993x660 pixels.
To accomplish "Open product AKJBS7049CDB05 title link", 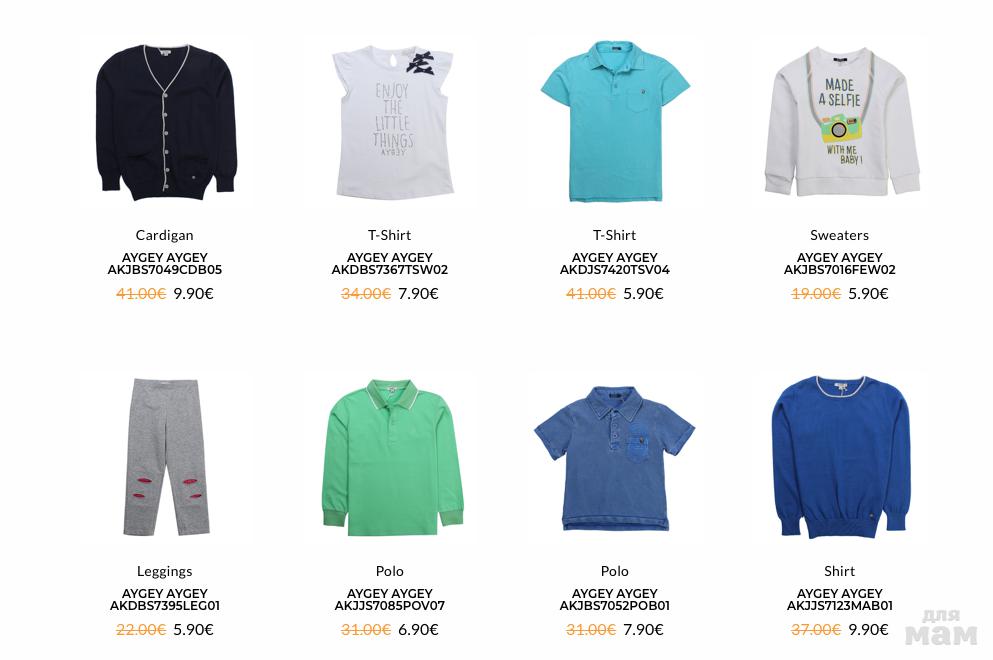I will [165, 263].
